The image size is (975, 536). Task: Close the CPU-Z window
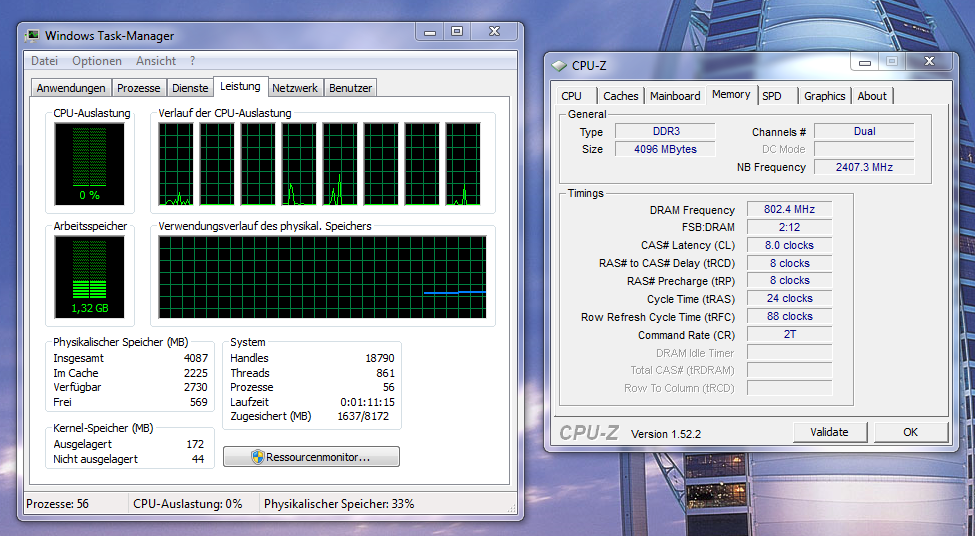click(x=929, y=61)
